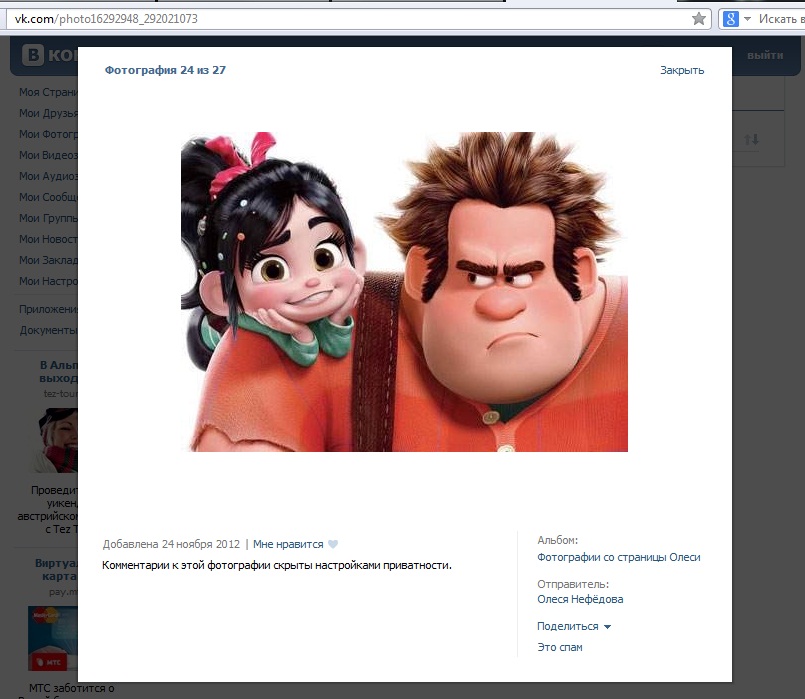Viewport: 805px width, 699px height.
Task: Click the 'Виртуальная карта' ad title
Action: pyautogui.click(x=56, y=570)
